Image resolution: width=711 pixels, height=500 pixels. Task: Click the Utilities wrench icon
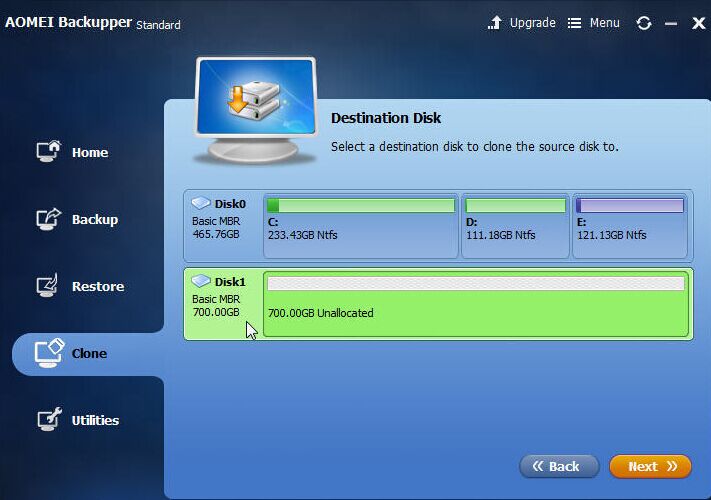[x=49, y=420]
